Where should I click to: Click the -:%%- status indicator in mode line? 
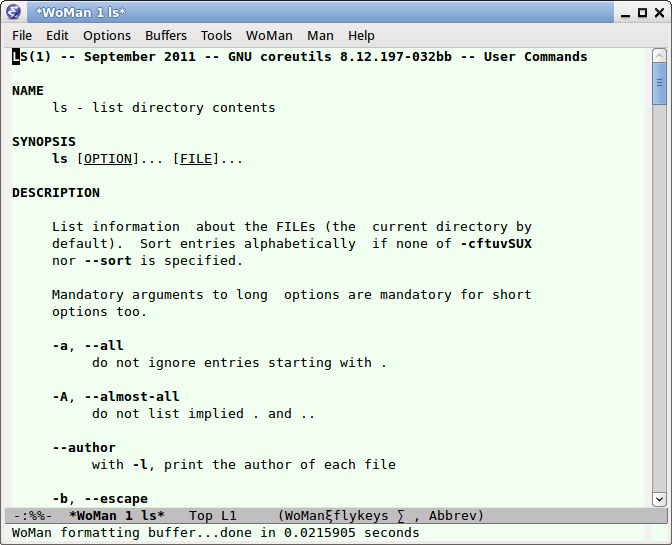coord(33,515)
